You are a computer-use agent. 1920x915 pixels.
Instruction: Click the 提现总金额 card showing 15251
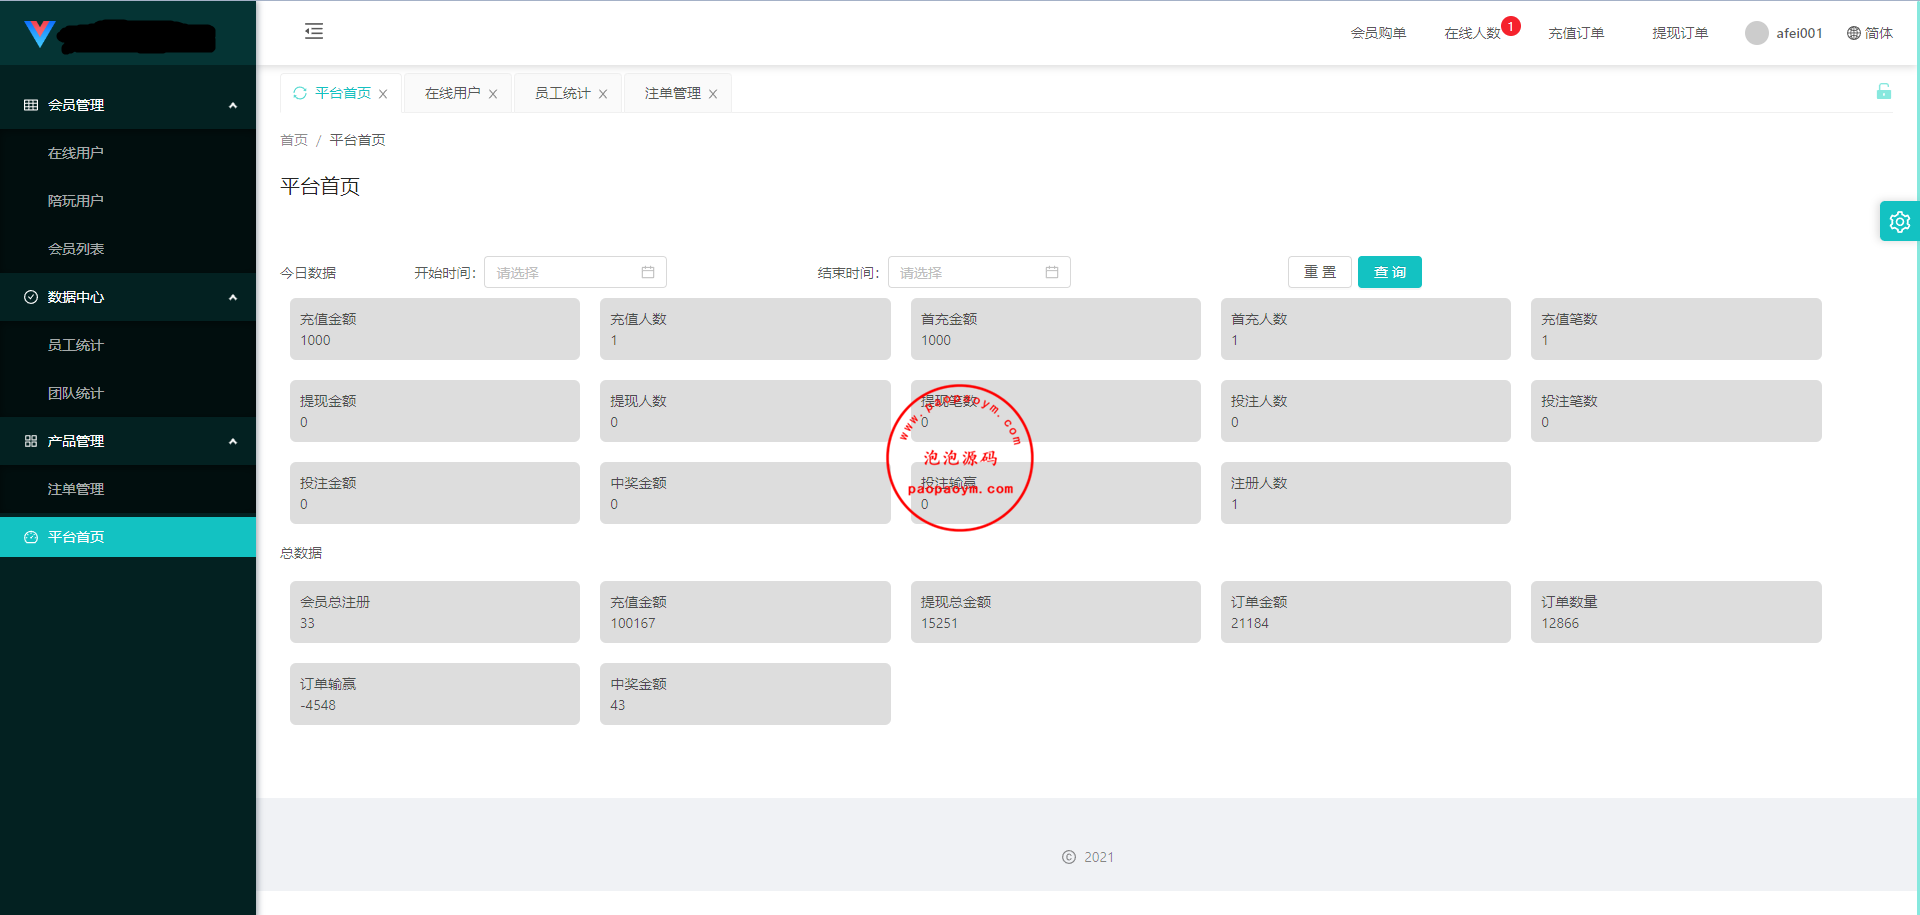click(x=1056, y=612)
